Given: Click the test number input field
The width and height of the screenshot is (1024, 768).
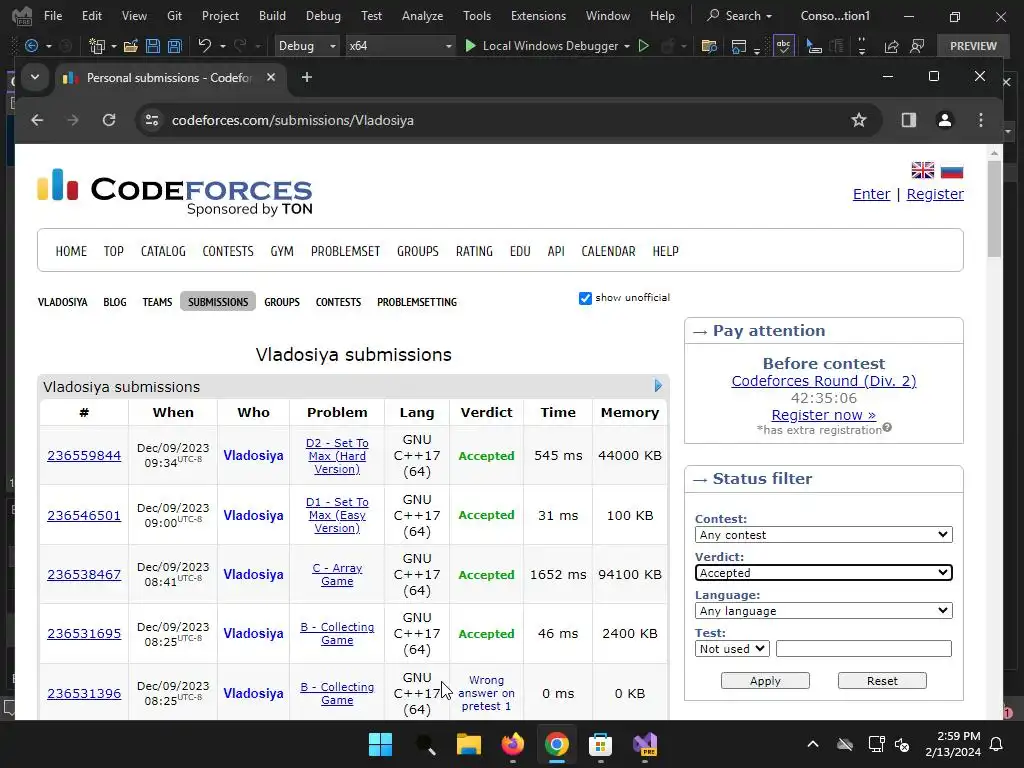Looking at the screenshot, I should click(x=864, y=648).
